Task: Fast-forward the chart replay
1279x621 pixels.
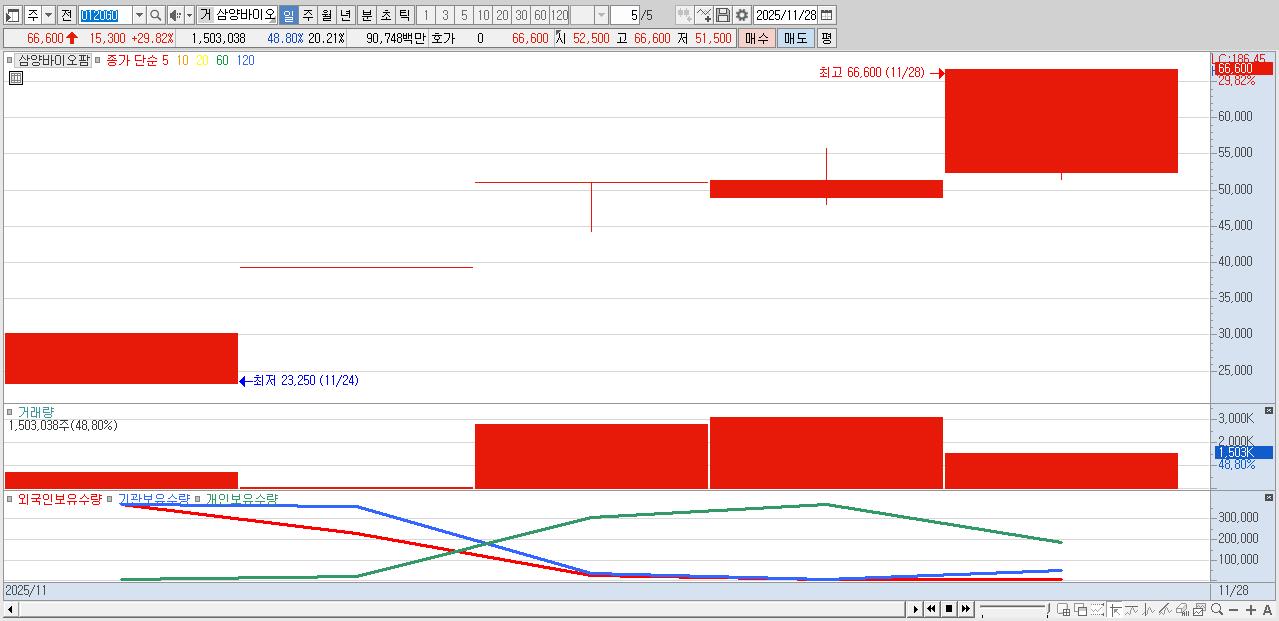Action: (x=965, y=609)
